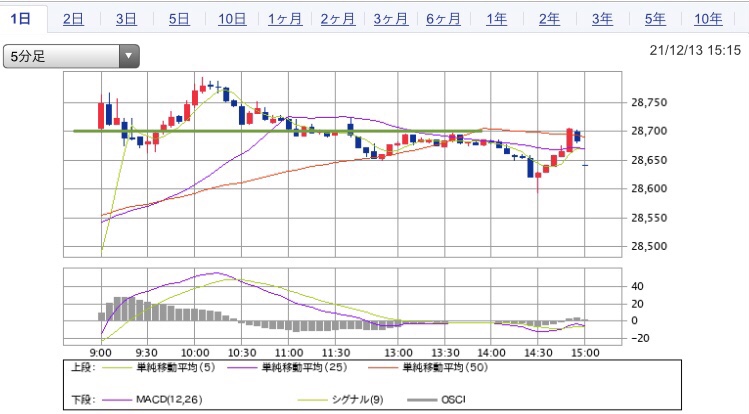Image resolution: width=749 pixels, height=414 pixels.
Task: Click the 21/12/13 15:15 timestamp
Action: pyautogui.click(x=695, y=50)
